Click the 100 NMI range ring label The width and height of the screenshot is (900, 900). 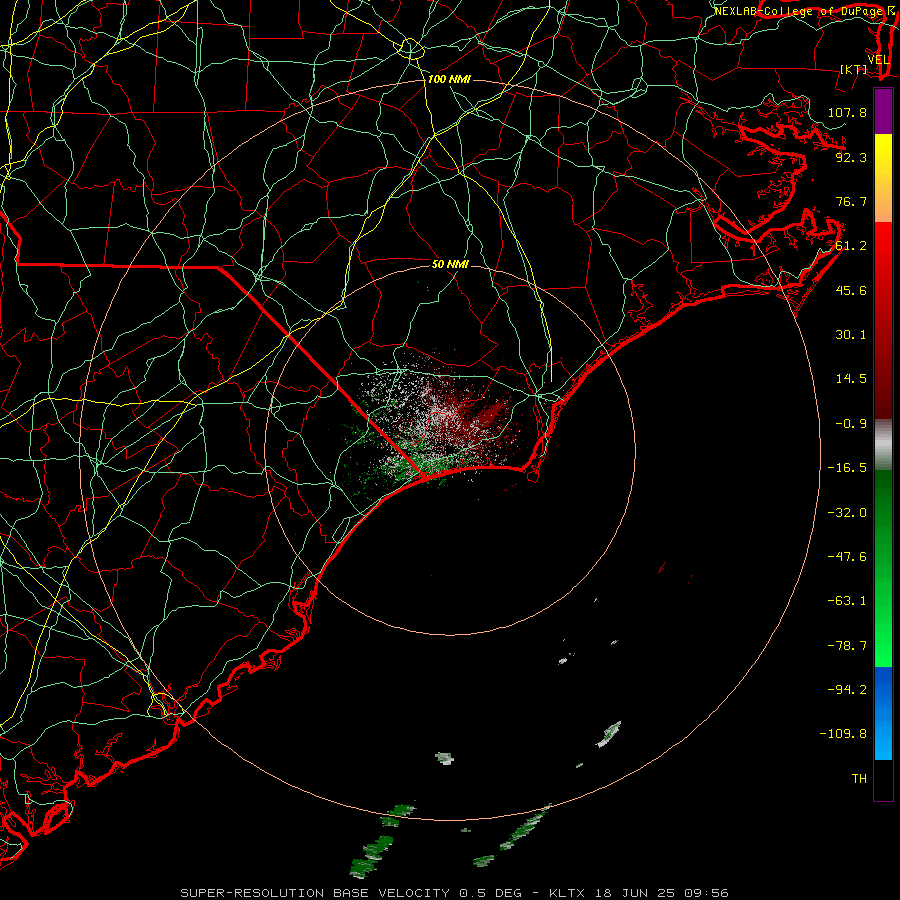449,79
